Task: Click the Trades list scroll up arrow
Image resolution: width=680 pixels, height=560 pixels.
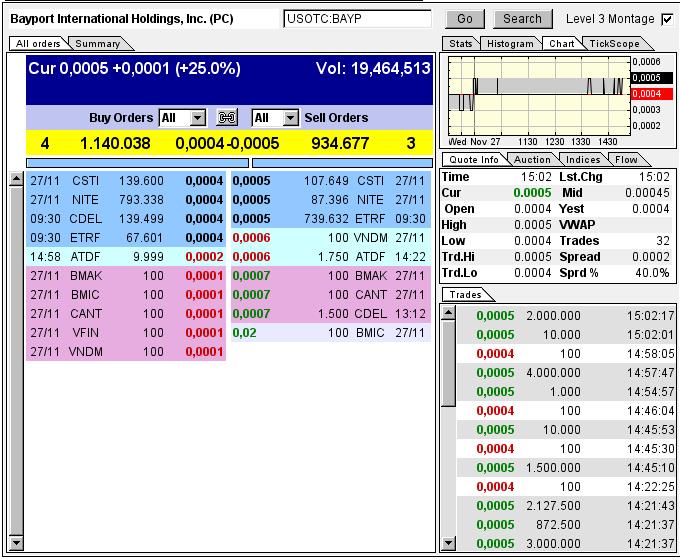Action: pos(448,313)
